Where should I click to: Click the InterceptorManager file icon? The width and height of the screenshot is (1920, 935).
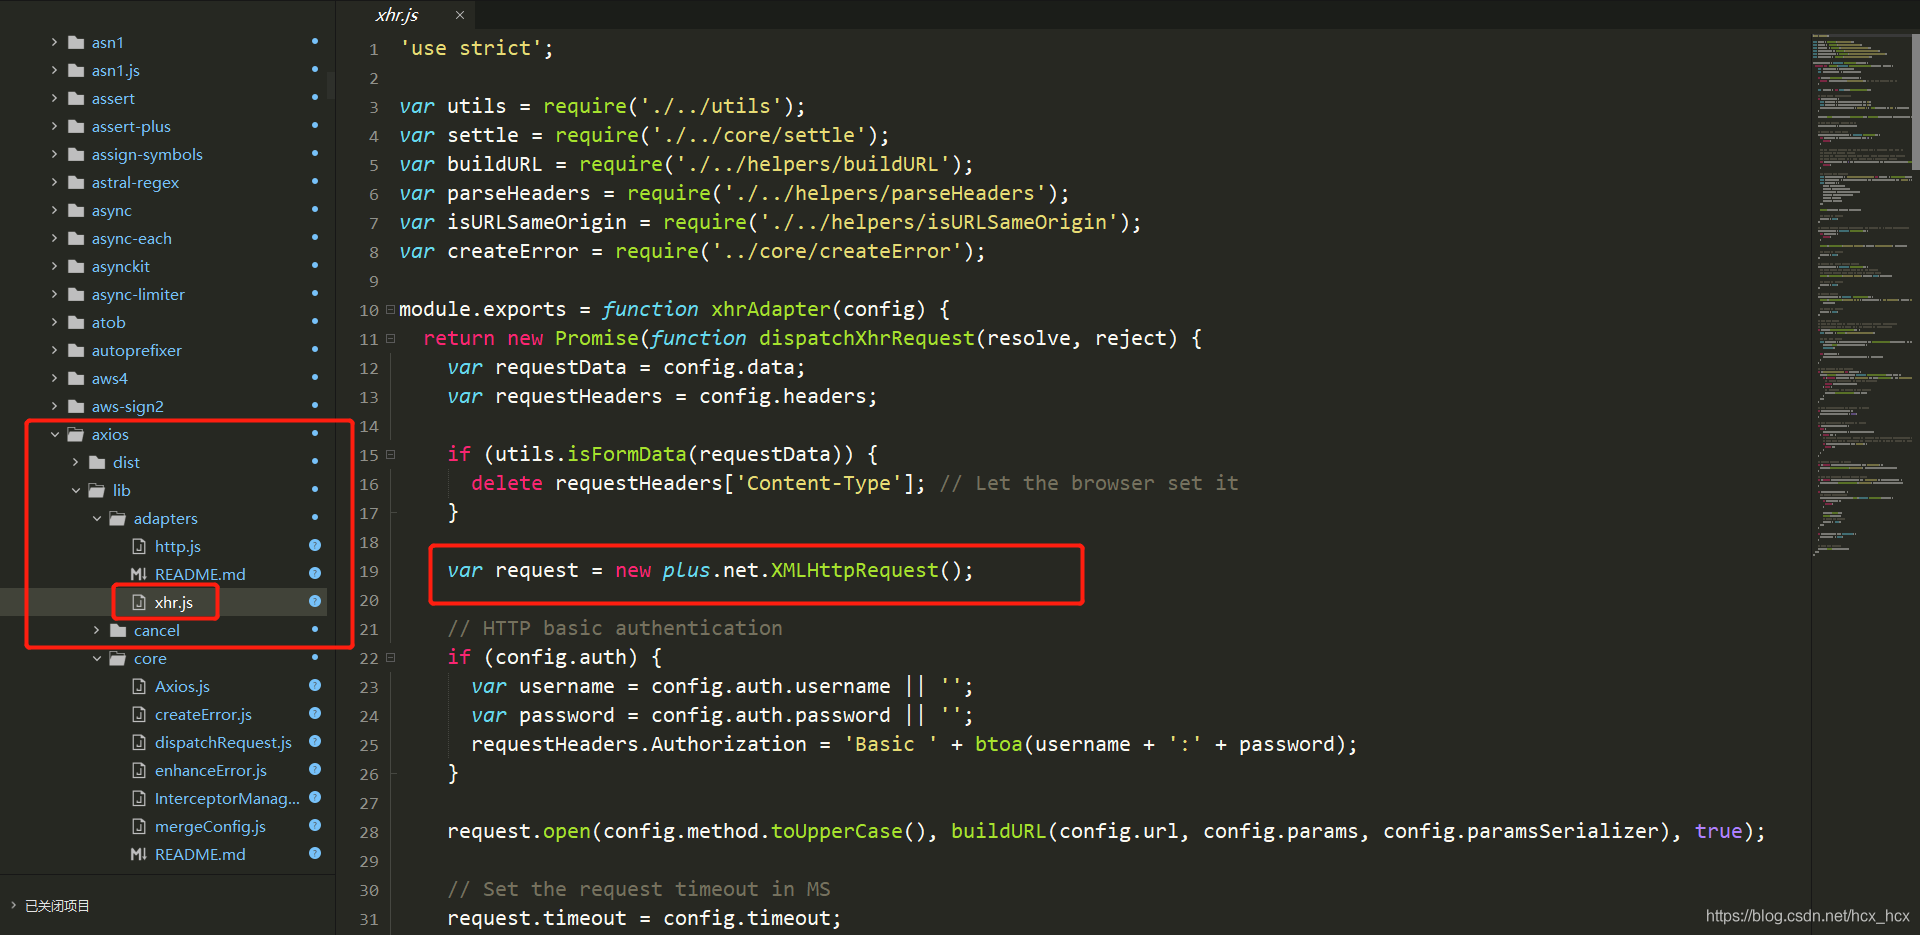point(139,798)
